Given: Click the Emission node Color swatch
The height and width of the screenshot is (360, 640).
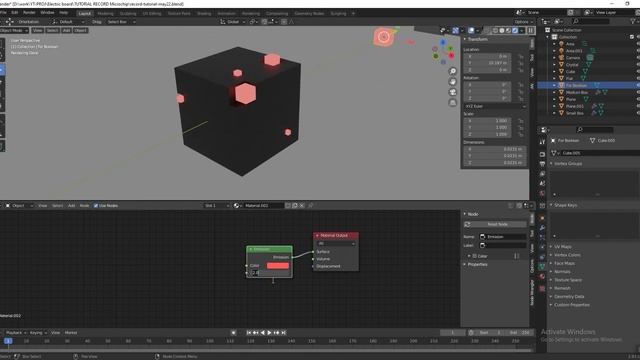Looking at the screenshot, I should click(x=278, y=266).
